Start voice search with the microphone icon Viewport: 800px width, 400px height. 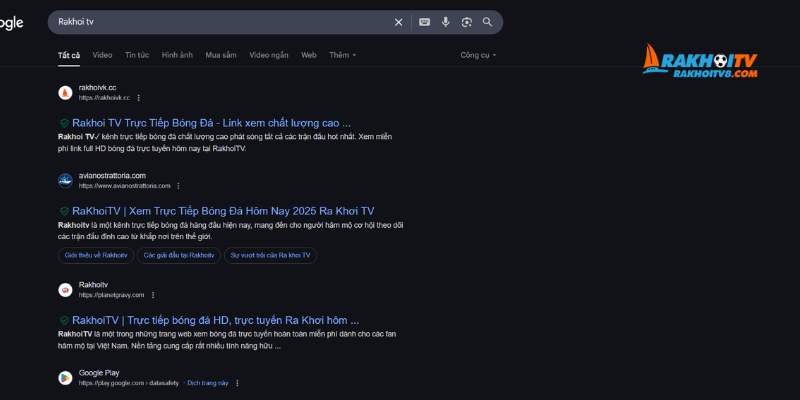445,22
